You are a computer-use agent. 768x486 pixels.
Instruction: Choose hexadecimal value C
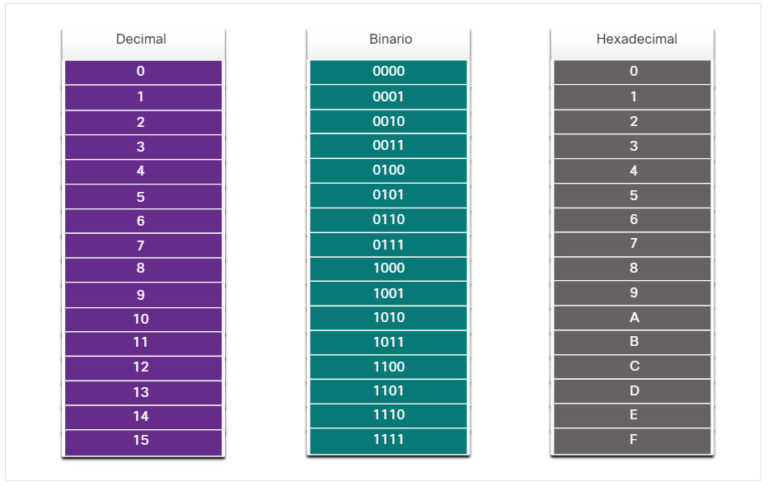[632, 367]
